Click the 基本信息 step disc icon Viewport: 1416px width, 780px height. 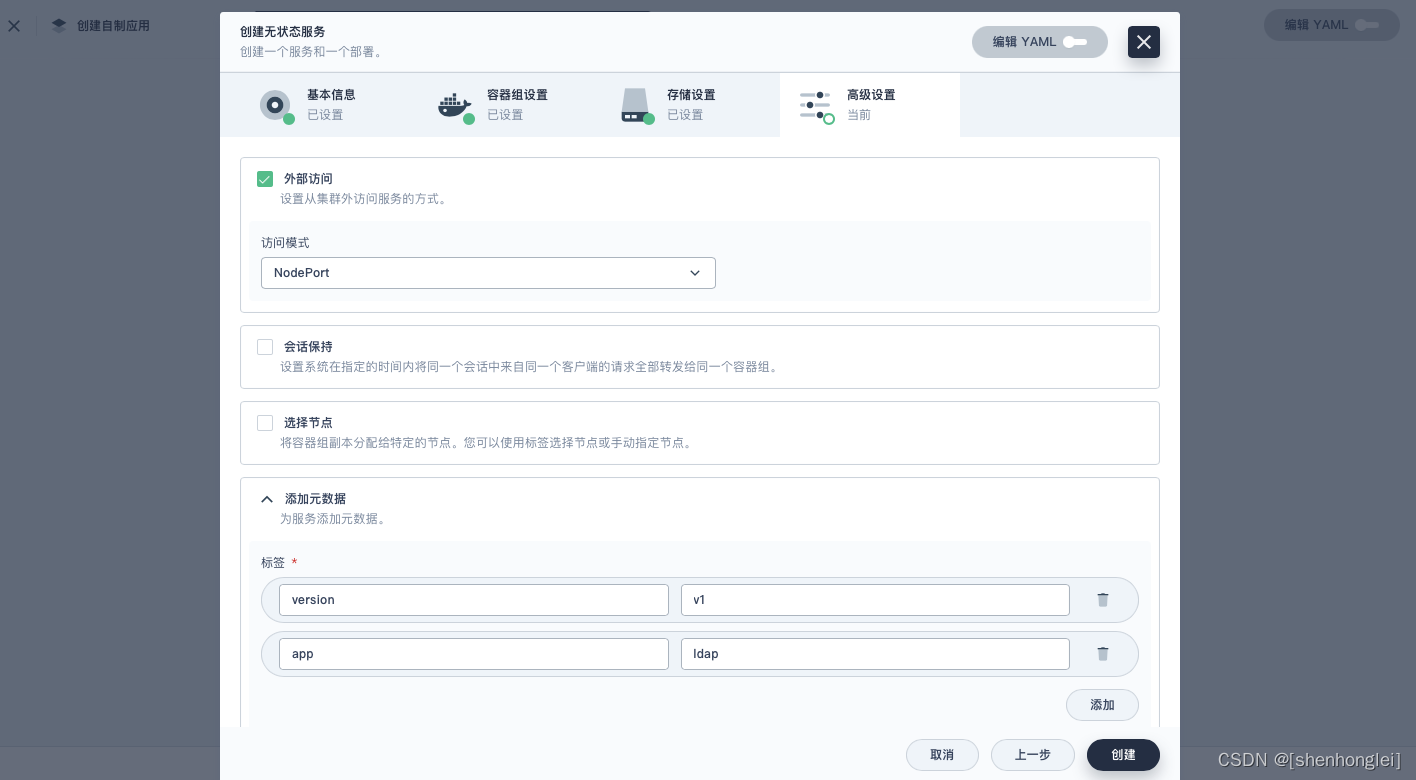[x=275, y=105]
